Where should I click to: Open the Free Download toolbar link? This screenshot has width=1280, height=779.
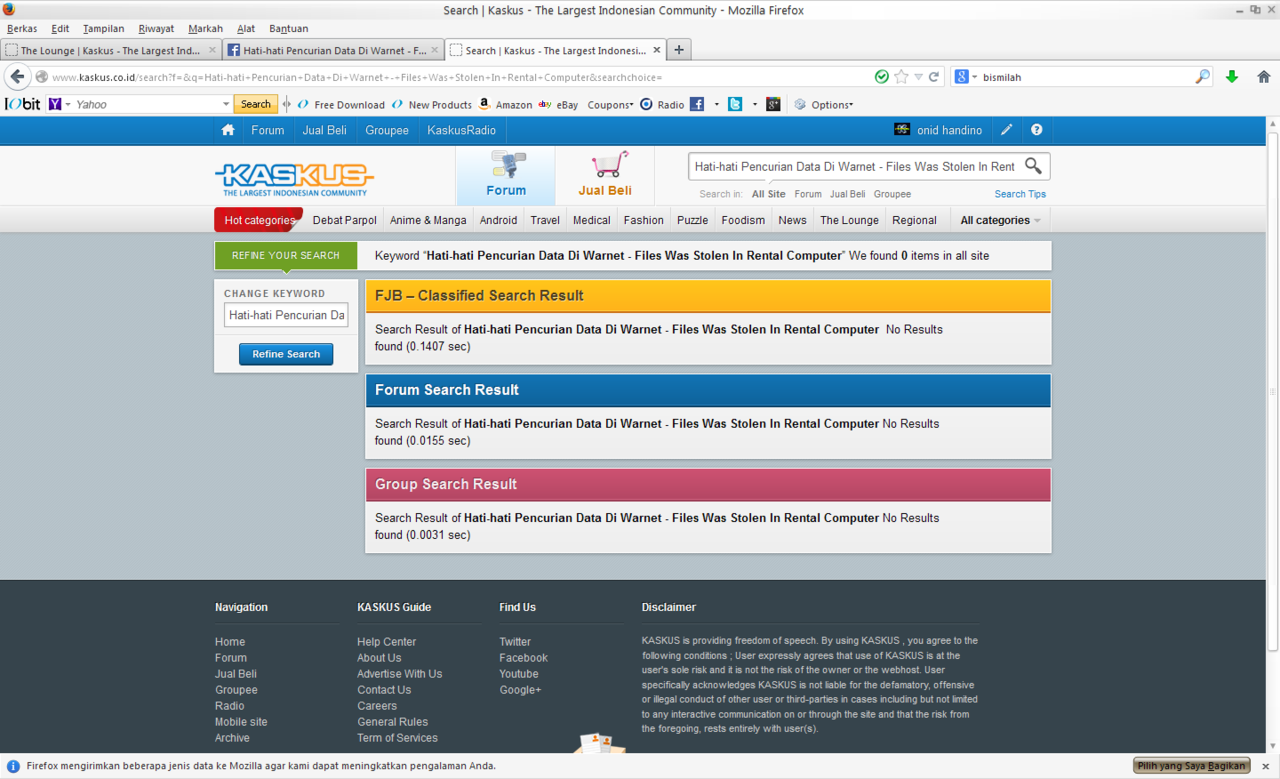click(341, 104)
